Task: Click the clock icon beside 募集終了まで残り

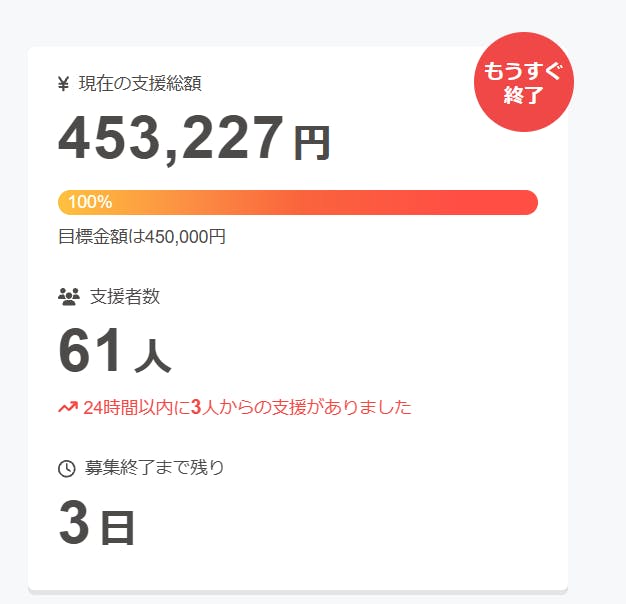Action: pyautogui.click(x=67, y=468)
